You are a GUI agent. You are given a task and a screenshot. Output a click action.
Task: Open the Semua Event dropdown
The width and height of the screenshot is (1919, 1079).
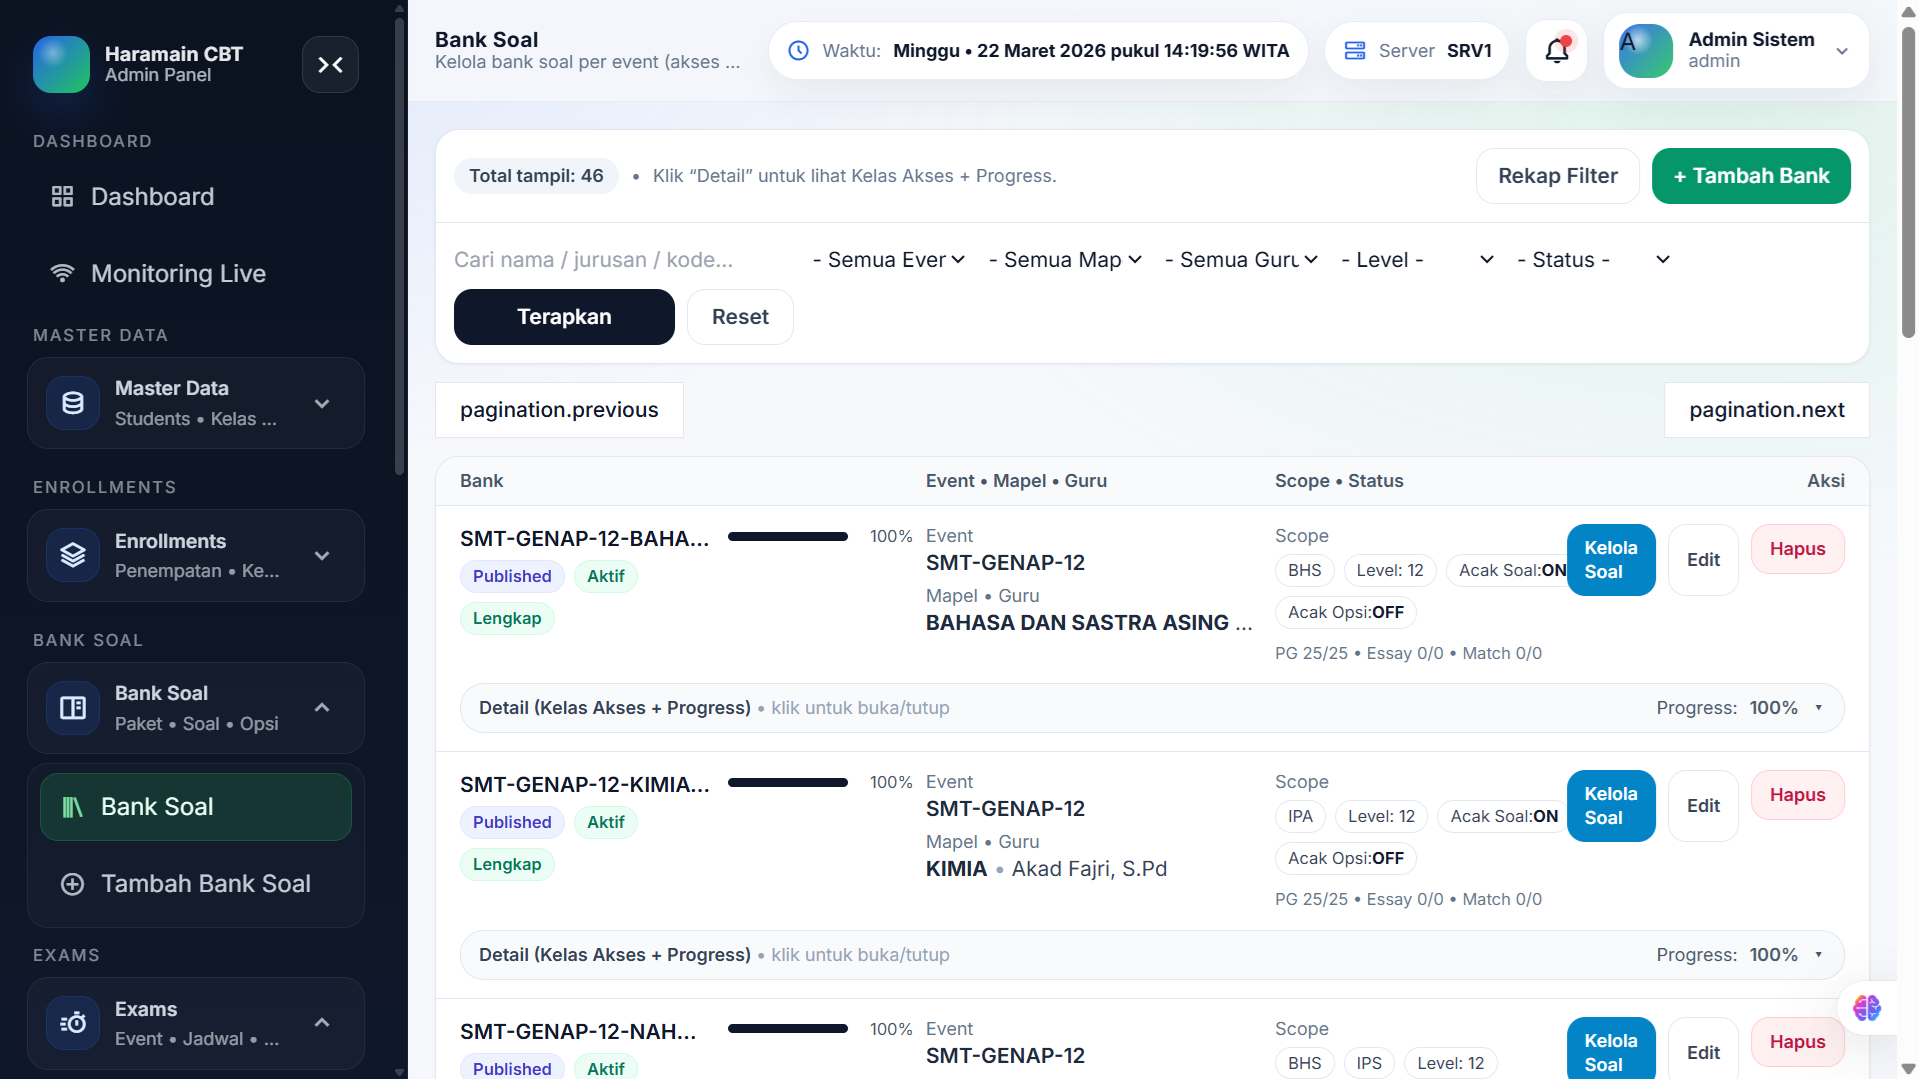click(x=889, y=260)
